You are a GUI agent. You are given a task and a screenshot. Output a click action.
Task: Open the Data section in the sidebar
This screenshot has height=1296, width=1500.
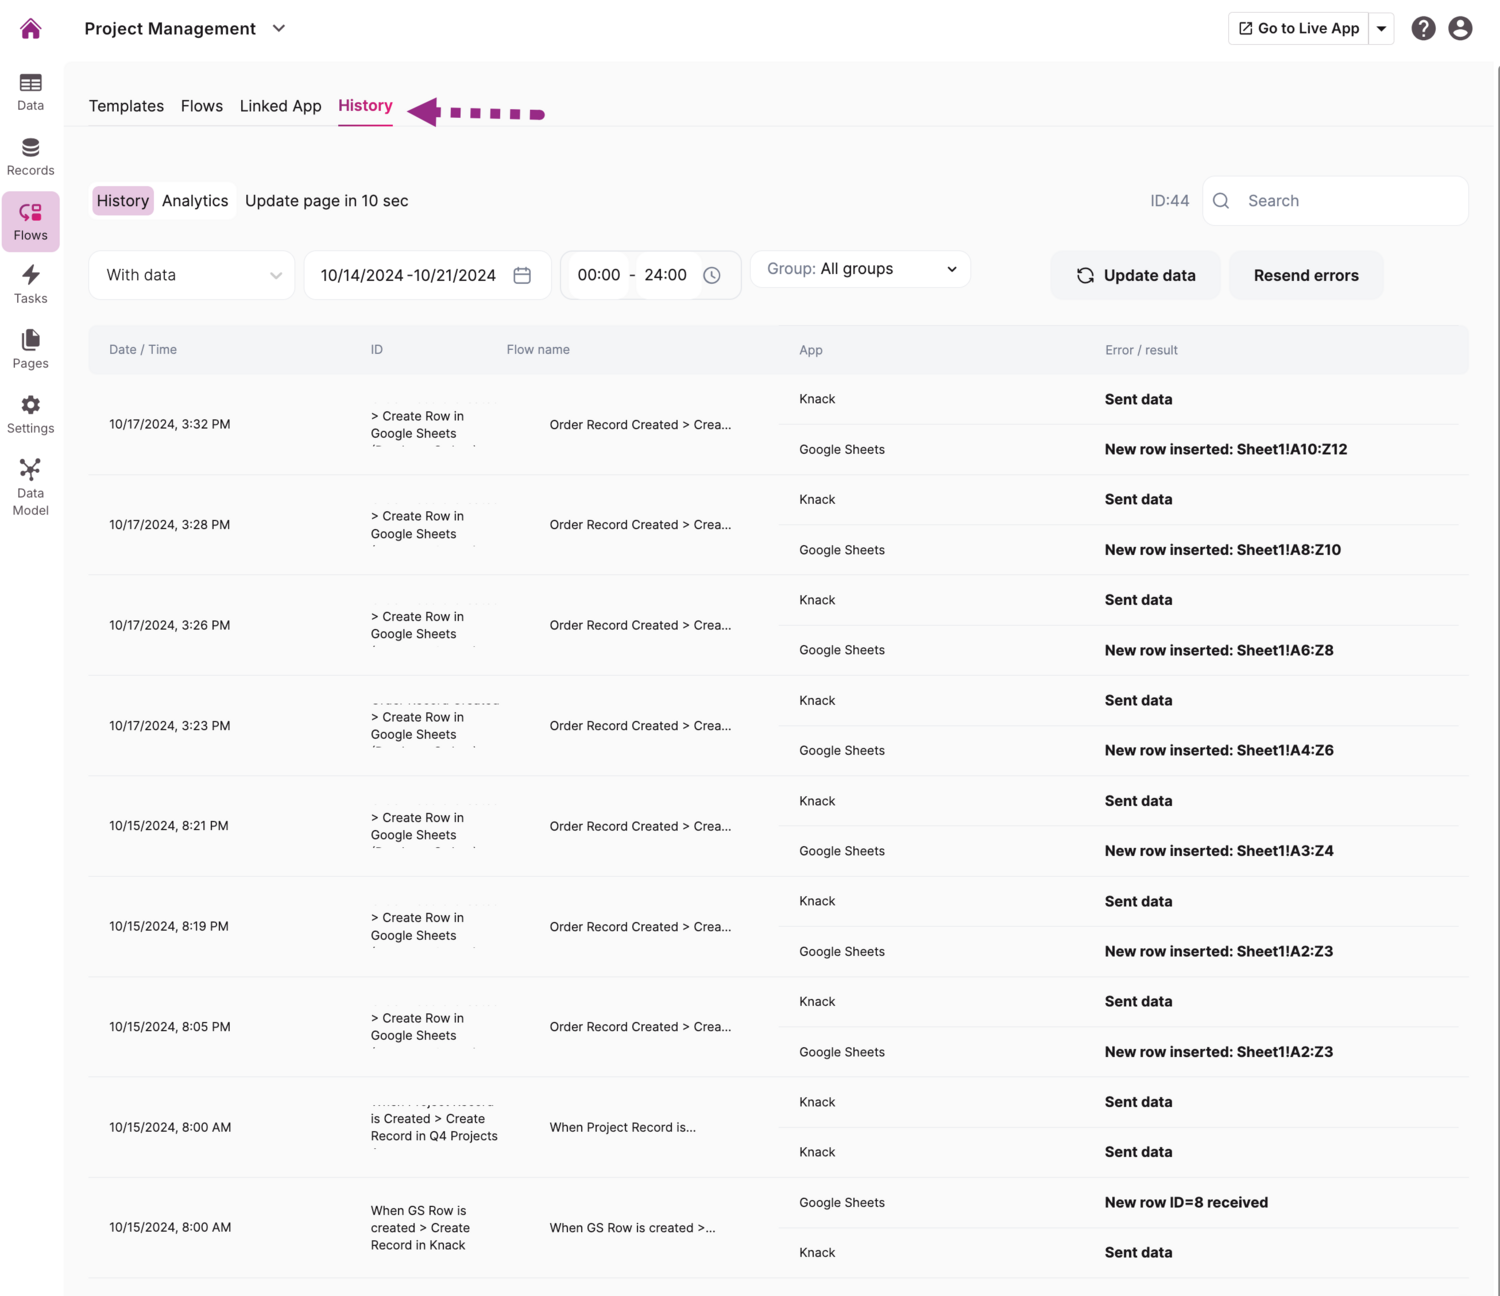point(31,92)
